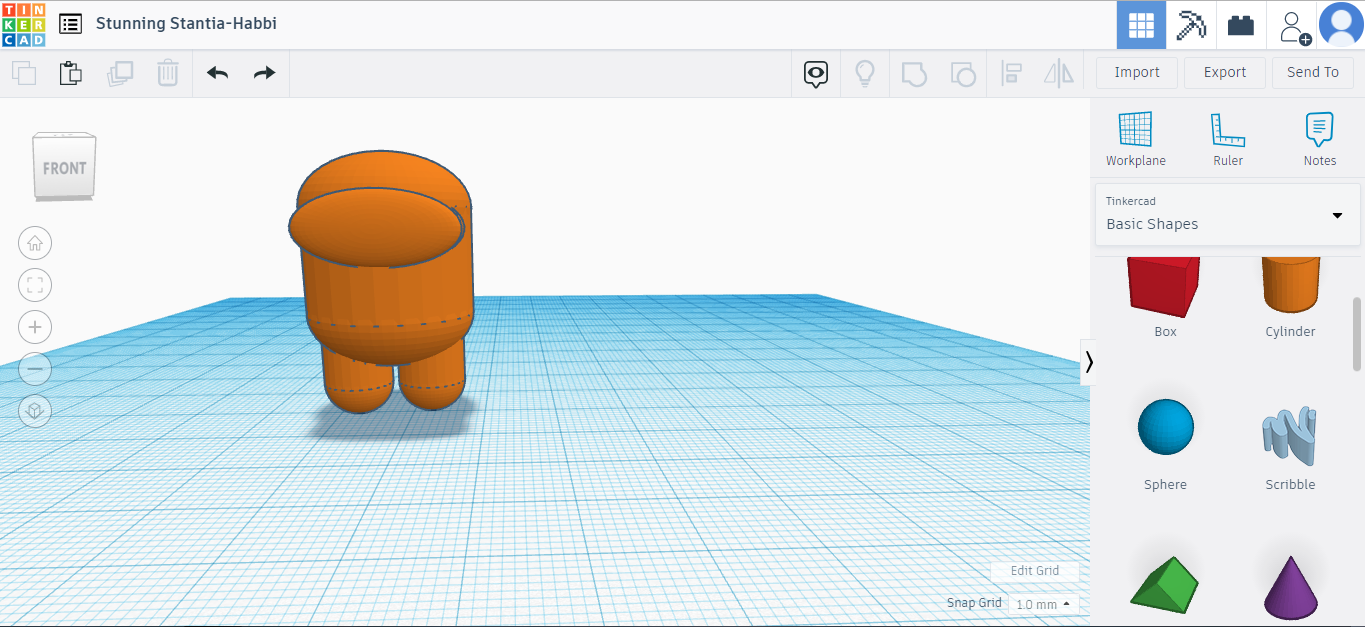Select the Ruler tool
Viewport: 1365px width, 627px height.
1228,139
